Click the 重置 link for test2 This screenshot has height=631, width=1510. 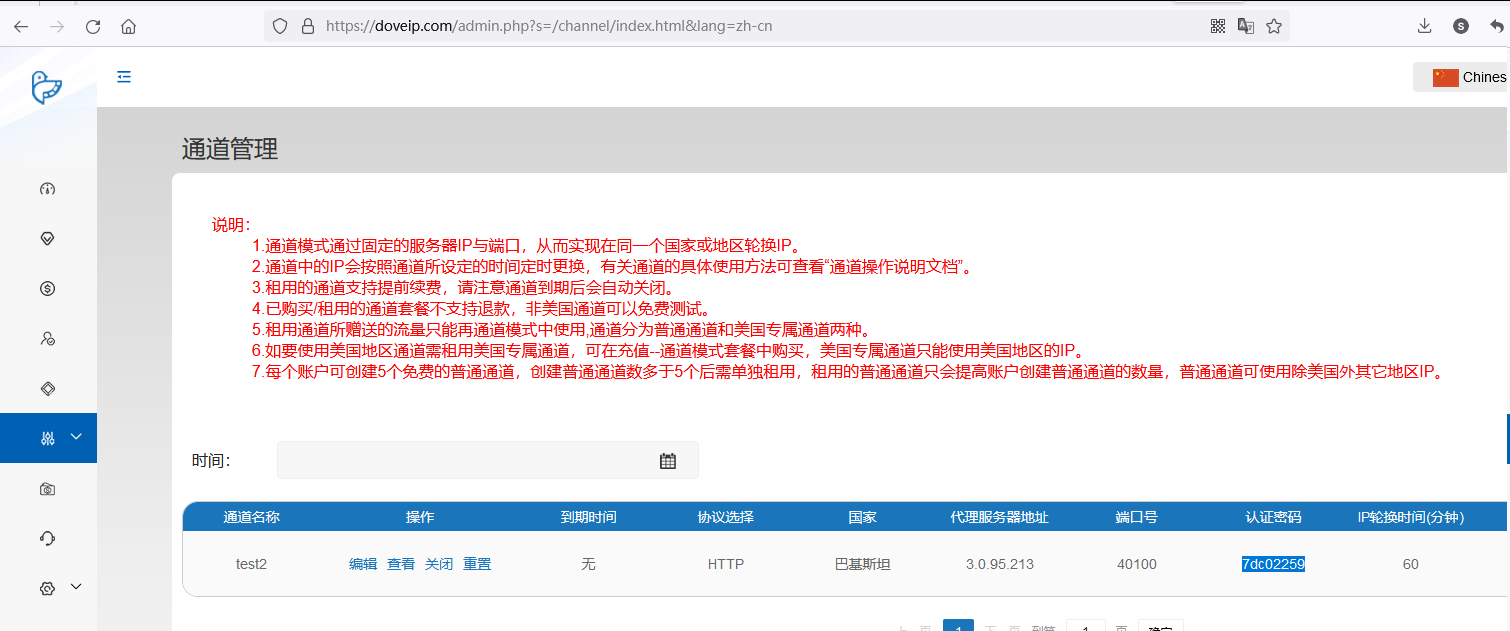click(x=477, y=564)
